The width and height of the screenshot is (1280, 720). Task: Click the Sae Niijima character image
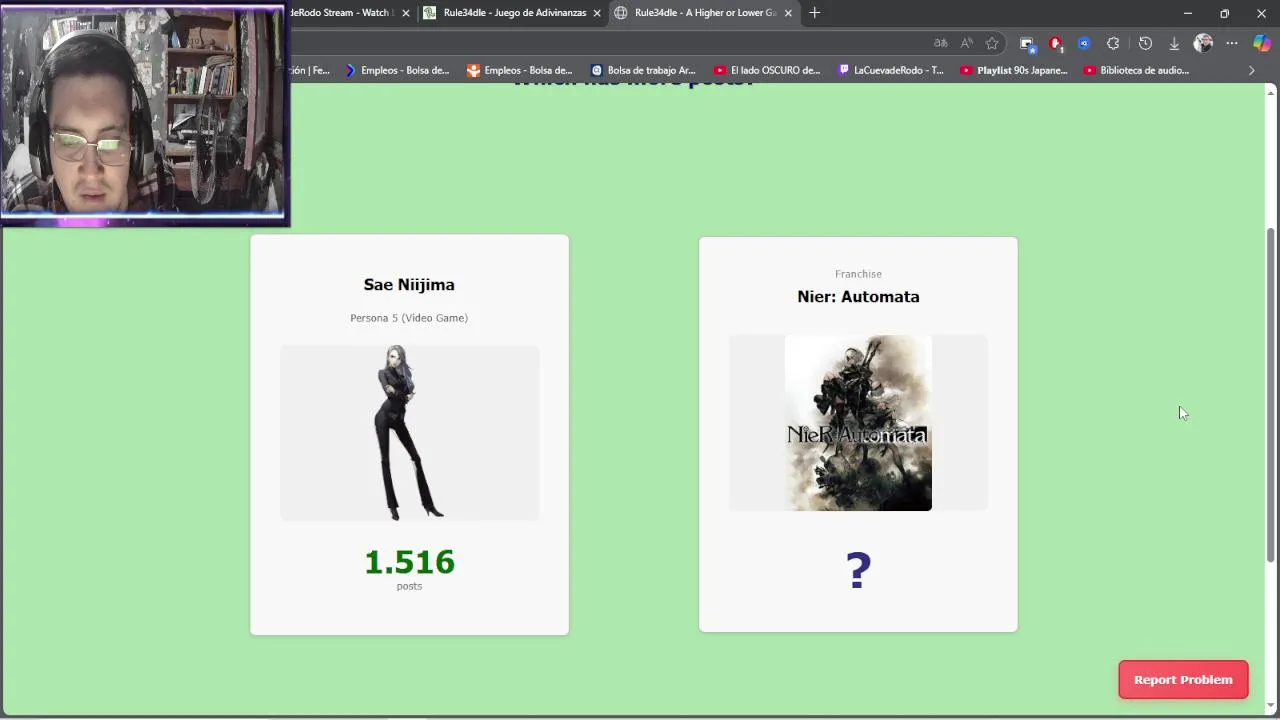(x=409, y=432)
